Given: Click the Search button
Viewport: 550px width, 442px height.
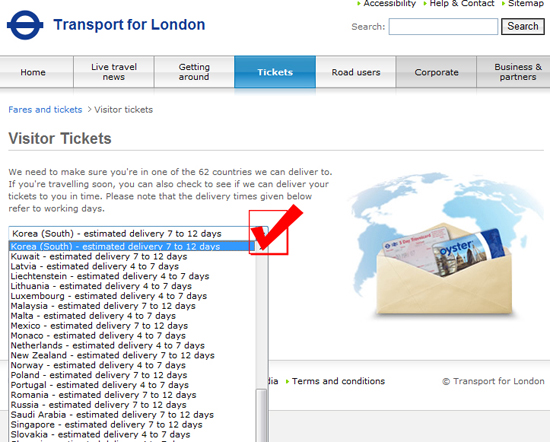Looking at the screenshot, I should click(523, 26).
